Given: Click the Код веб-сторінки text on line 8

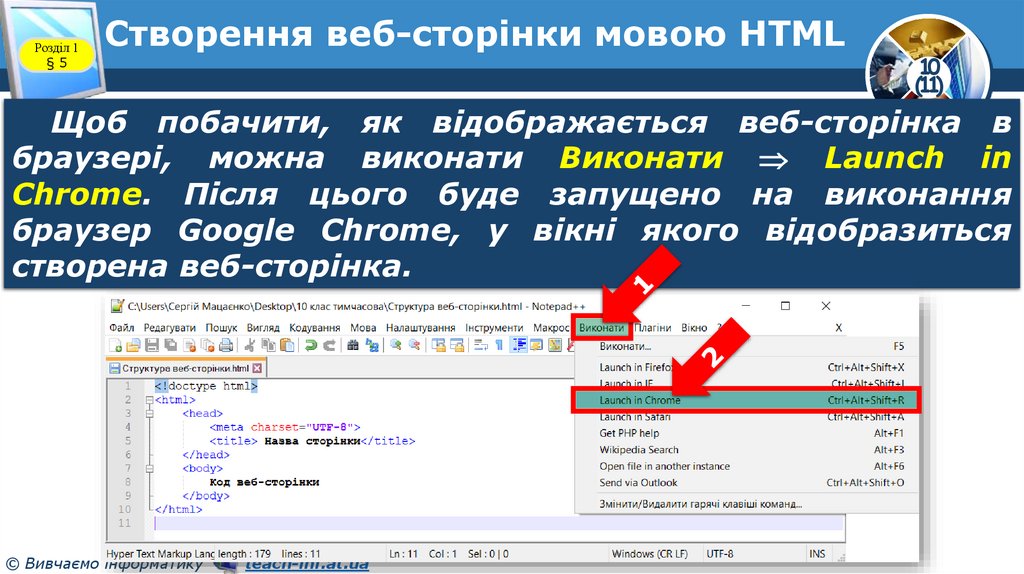Looking at the screenshot, I should pyautogui.click(x=264, y=482).
